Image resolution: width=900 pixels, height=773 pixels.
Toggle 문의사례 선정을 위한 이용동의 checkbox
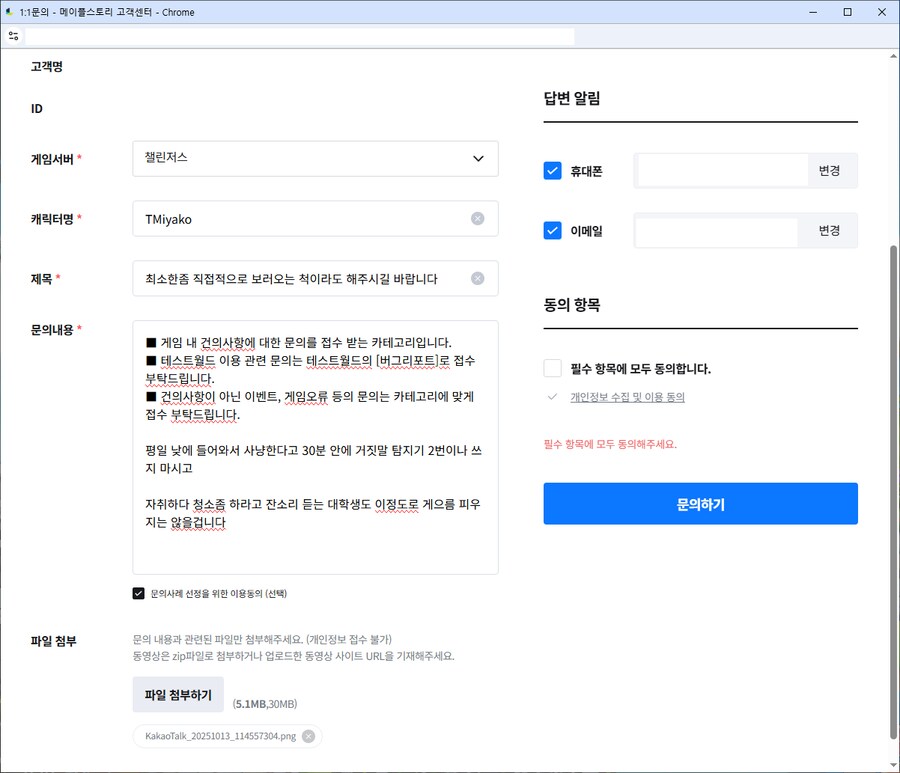139,593
